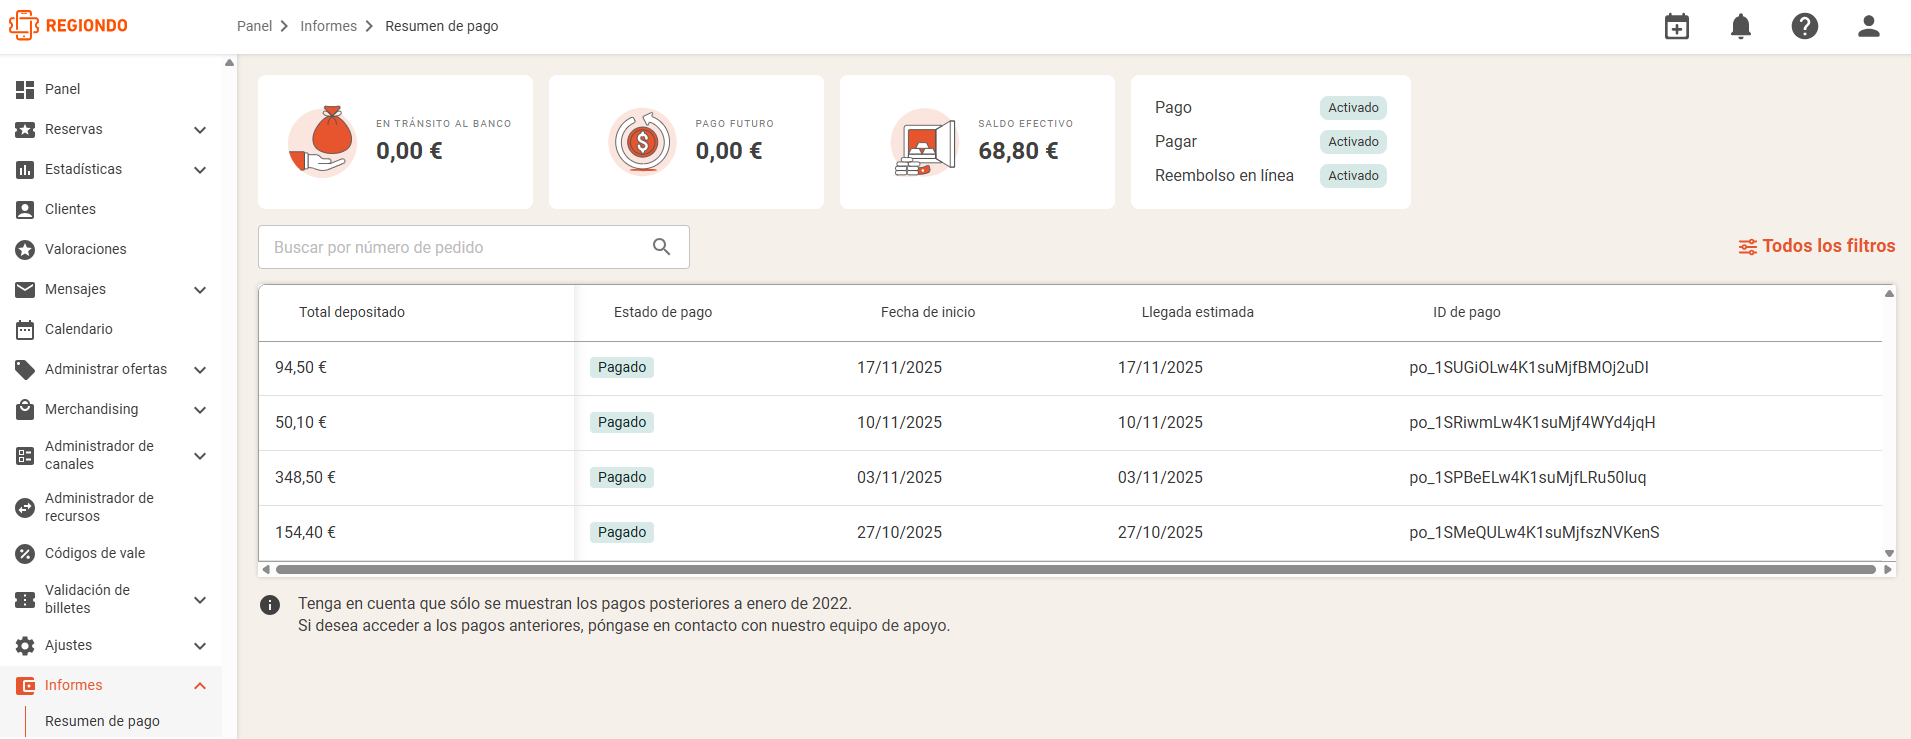Open Valoraciones star icon in sidebar
This screenshot has width=1911, height=739.
coord(25,249)
